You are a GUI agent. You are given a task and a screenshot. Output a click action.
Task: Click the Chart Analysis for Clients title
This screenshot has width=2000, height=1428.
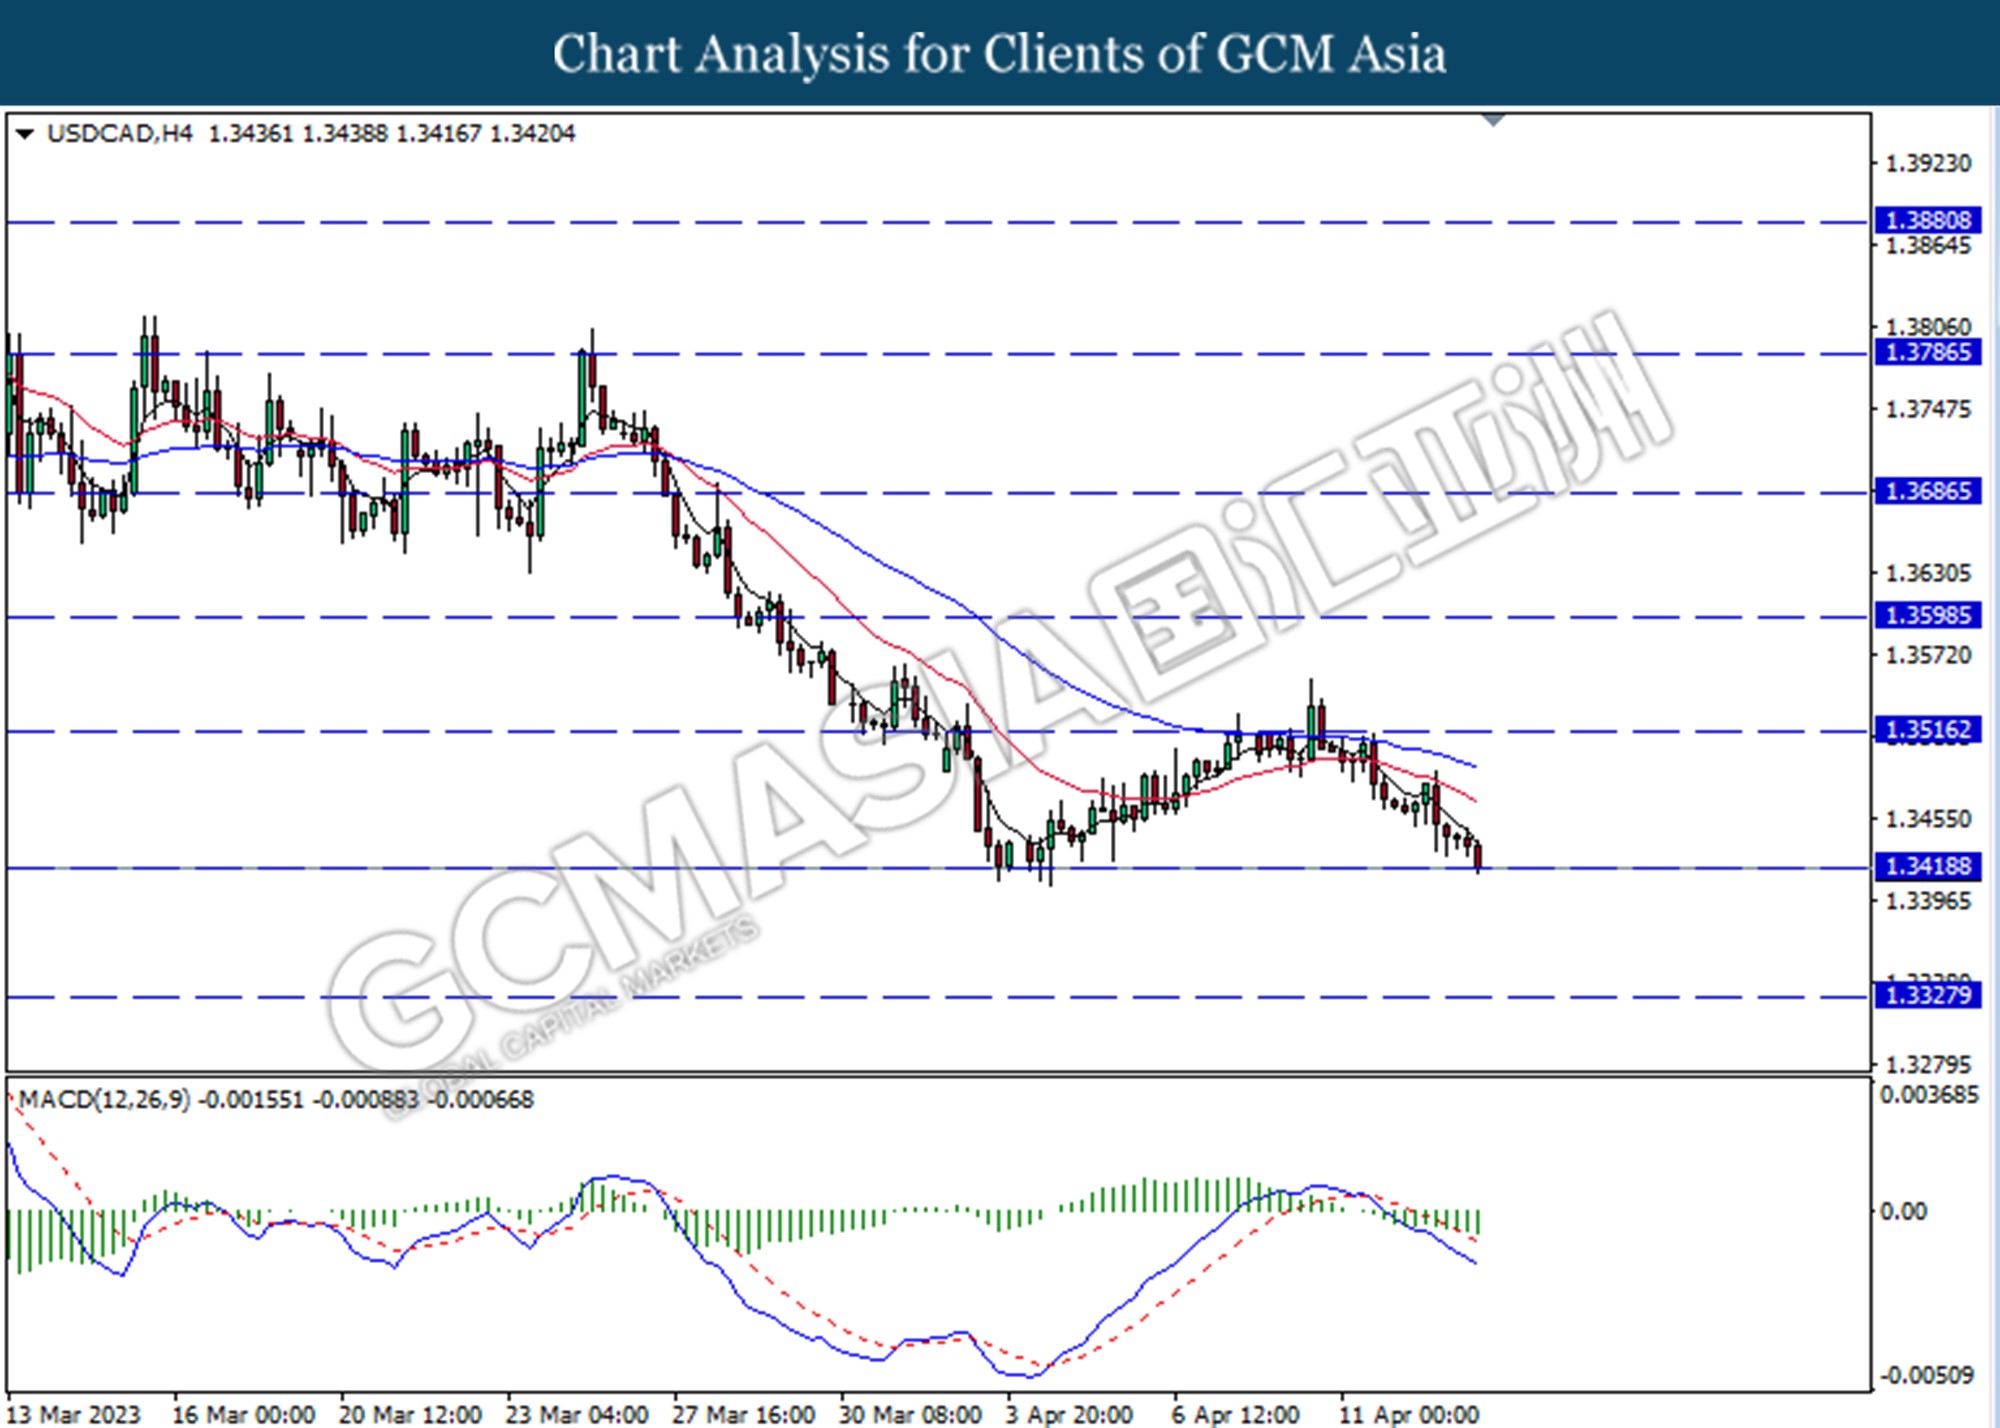point(999,54)
